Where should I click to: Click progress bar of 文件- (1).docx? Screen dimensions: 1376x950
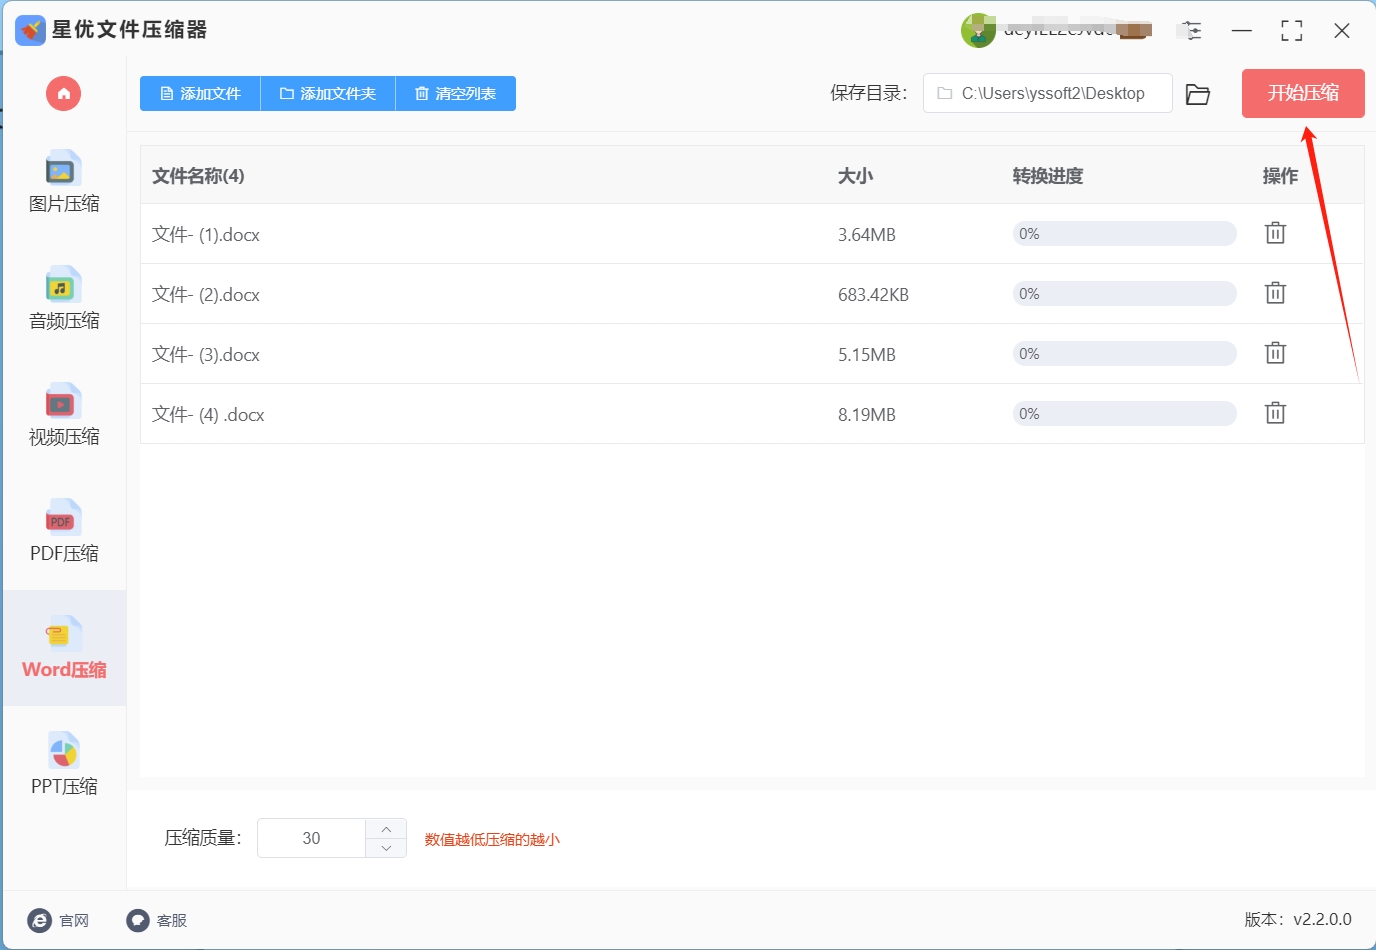point(1124,234)
